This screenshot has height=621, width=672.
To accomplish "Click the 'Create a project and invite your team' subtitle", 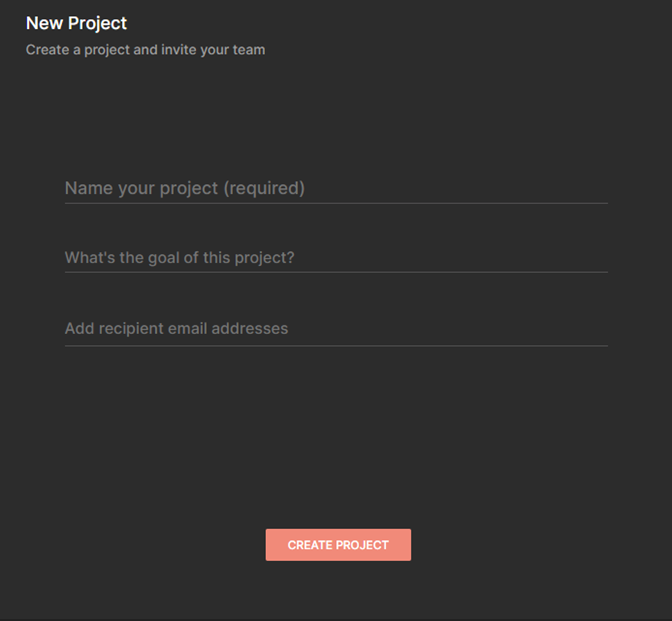I will pyautogui.click(x=145, y=49).
